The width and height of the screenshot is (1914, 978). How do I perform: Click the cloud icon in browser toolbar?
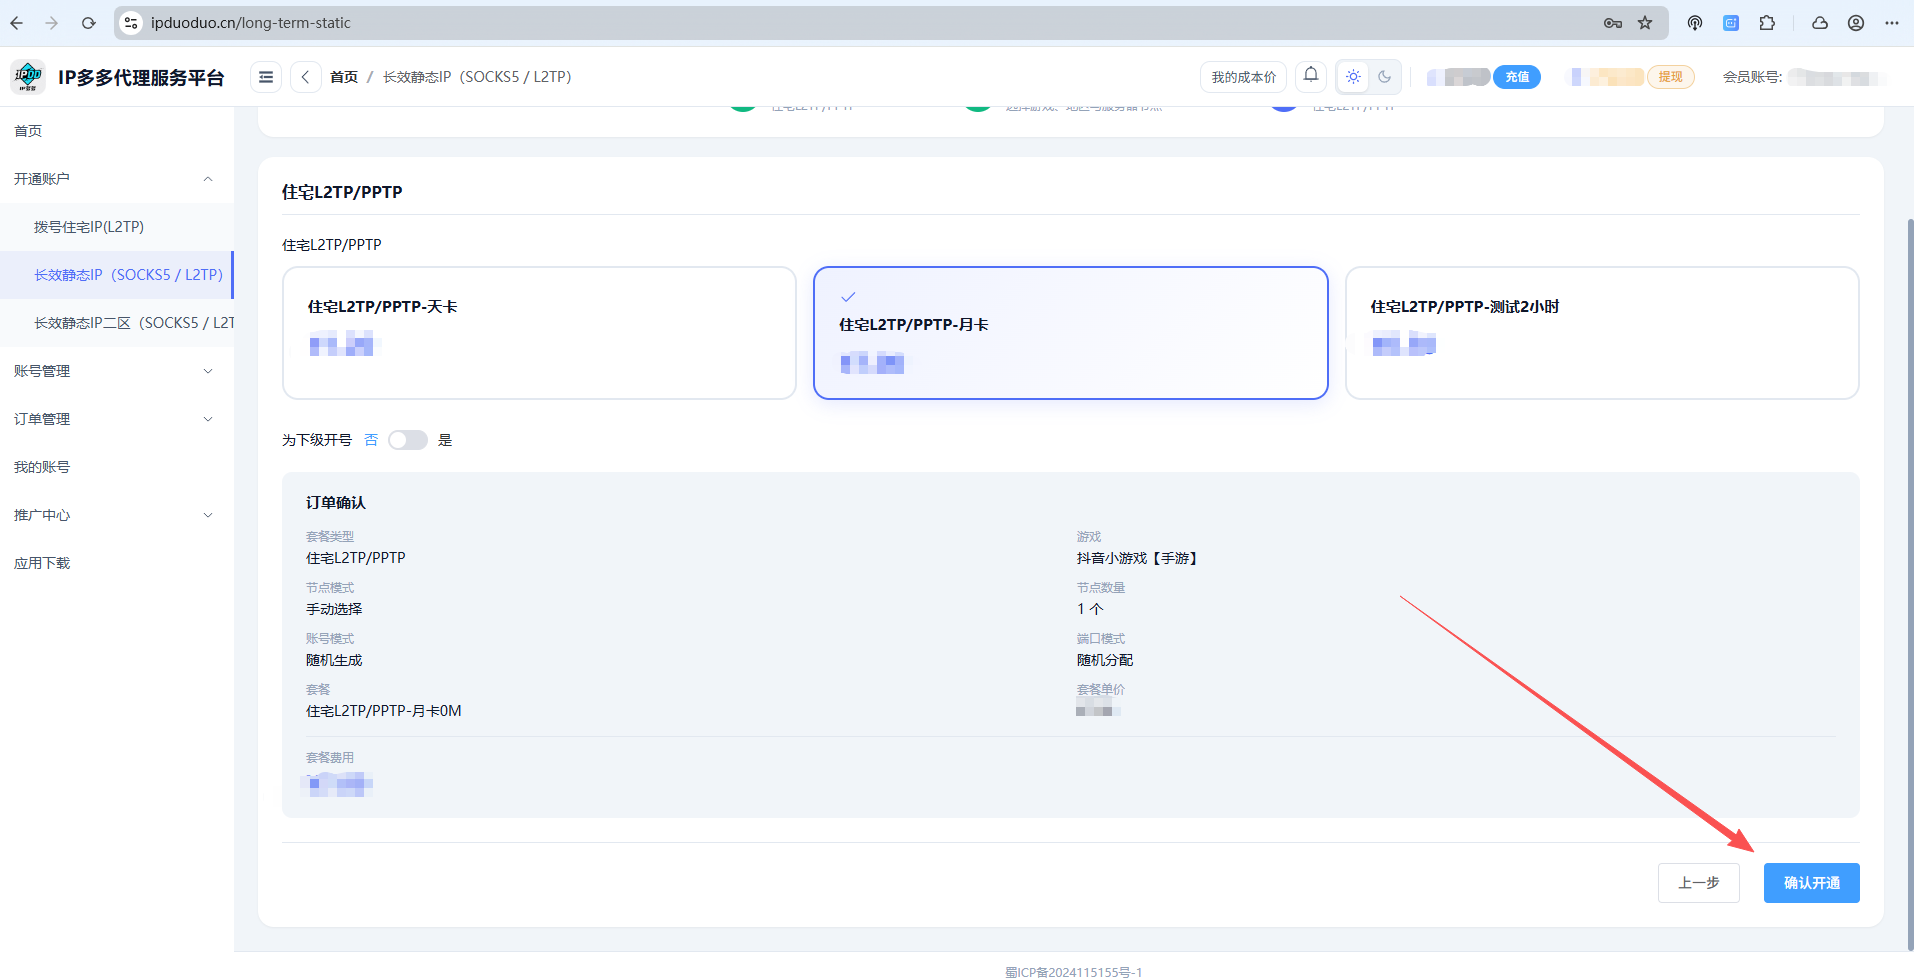(x=1820, y=23)
